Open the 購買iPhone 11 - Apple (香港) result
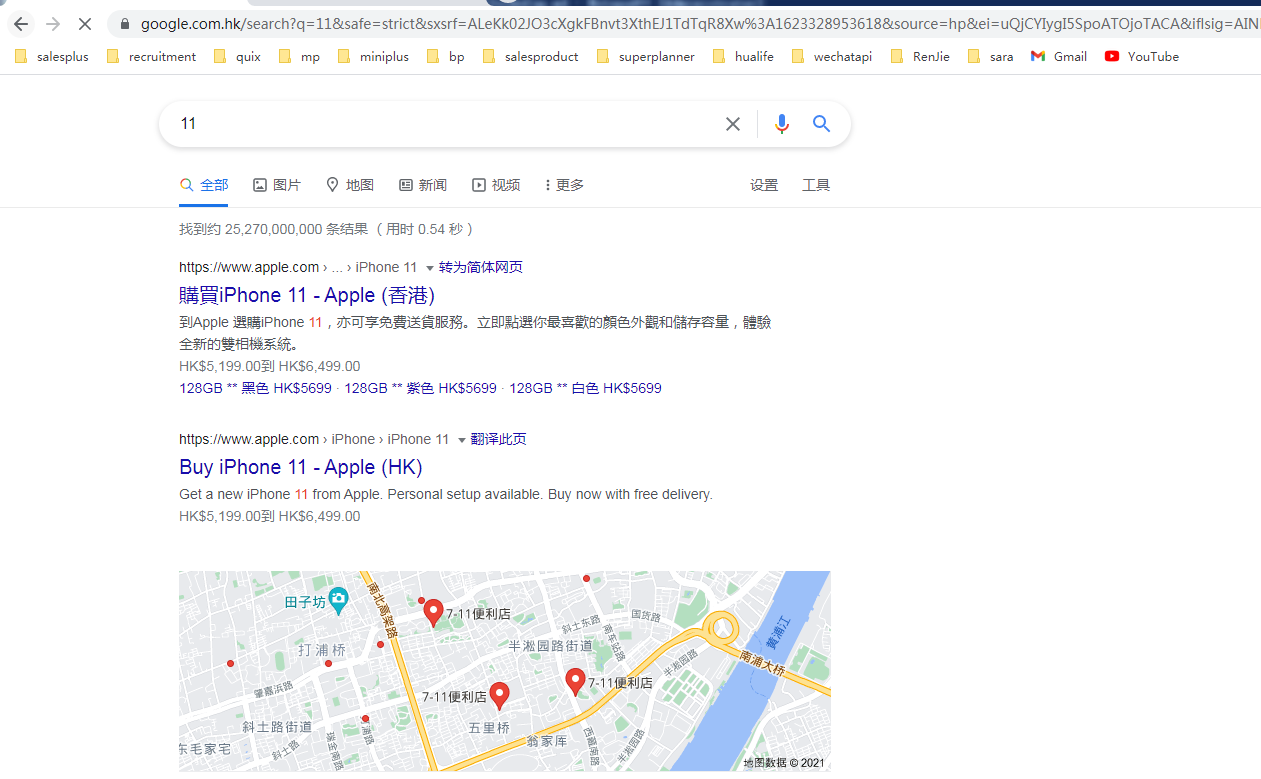 click(x=307, y=295)
